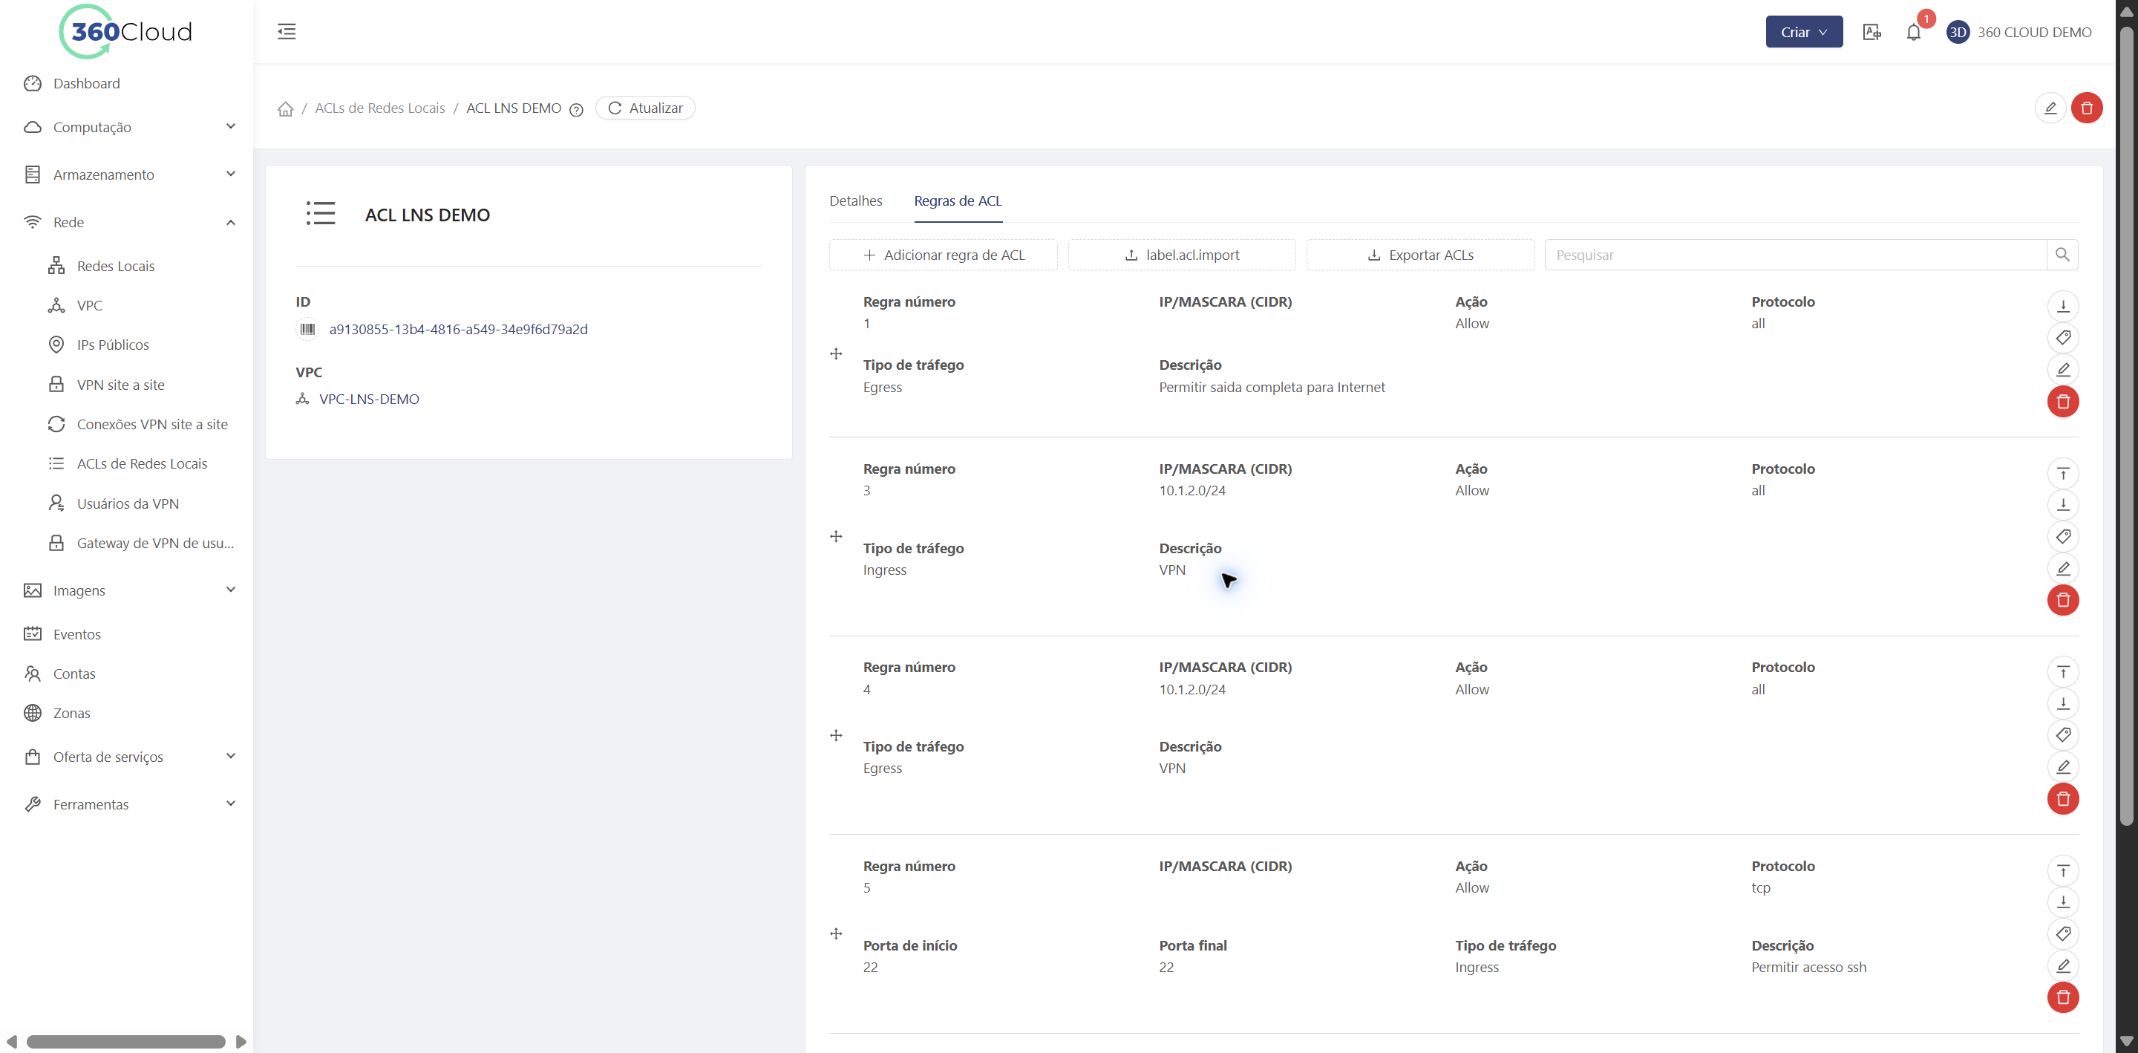
Task: Open ACLs de Redes Locais in sidebar
Action: click(142, 464)
